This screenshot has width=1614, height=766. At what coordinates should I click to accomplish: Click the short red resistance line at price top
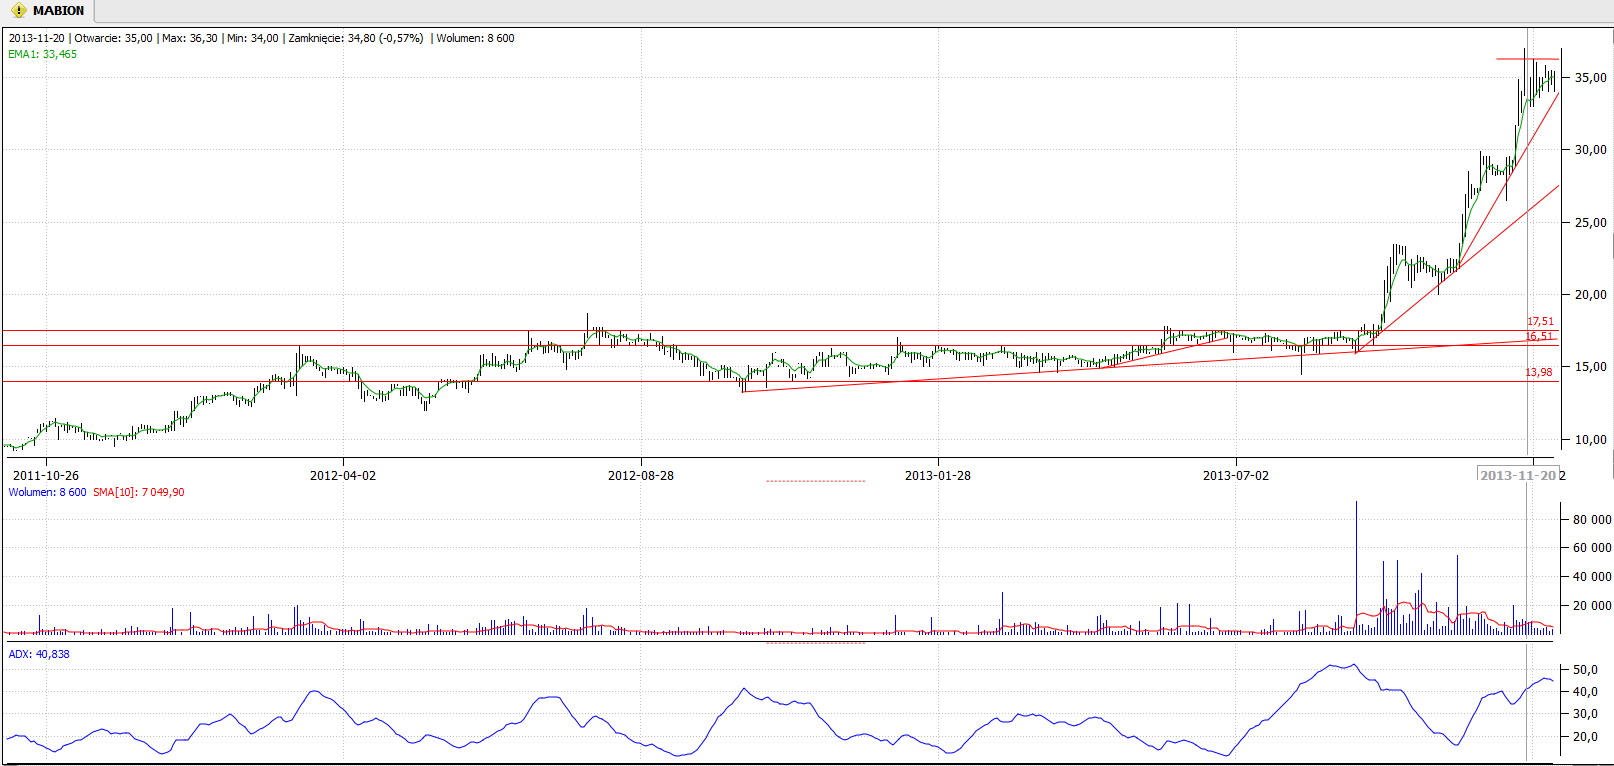(x=1527, y=59)
